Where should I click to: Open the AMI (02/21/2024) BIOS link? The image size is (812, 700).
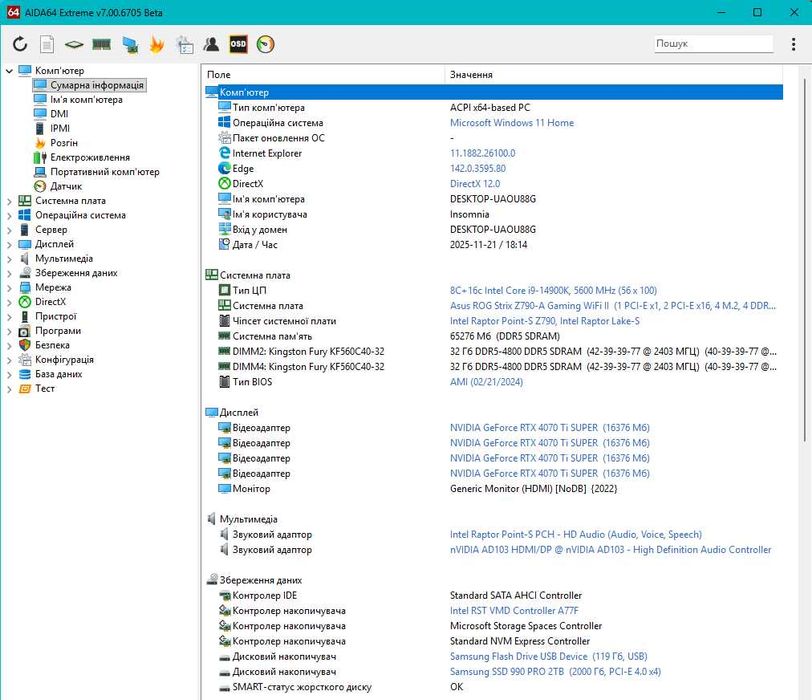click(x=486, y=382)
